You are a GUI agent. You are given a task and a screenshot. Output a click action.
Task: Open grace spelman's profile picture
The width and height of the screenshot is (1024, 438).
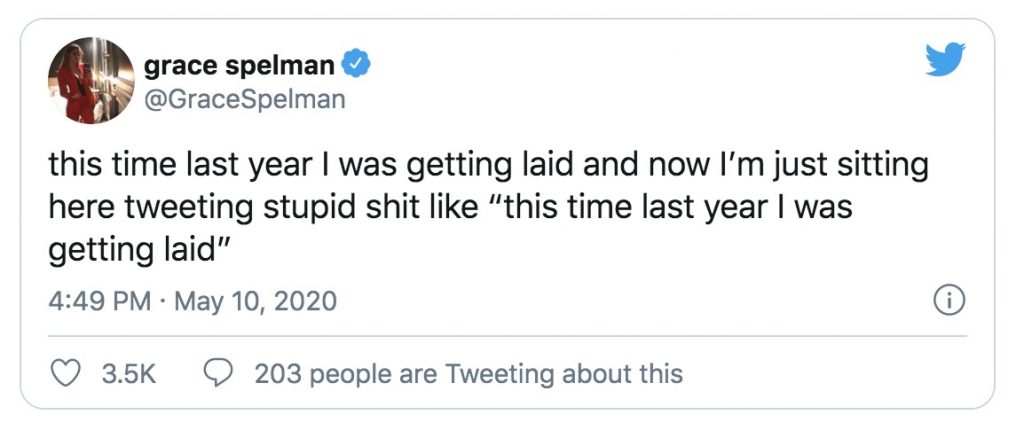(x=91, y=80)
